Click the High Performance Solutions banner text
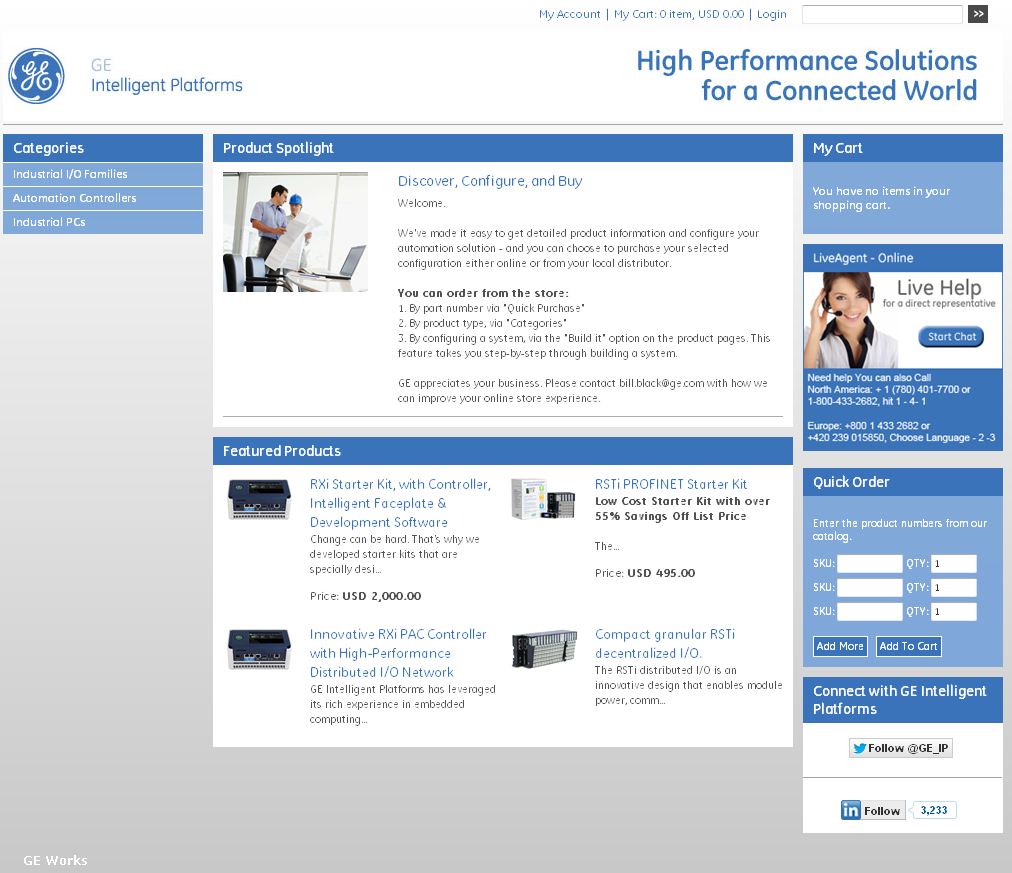Viewport: 1012px width, 873px height. 807,75
